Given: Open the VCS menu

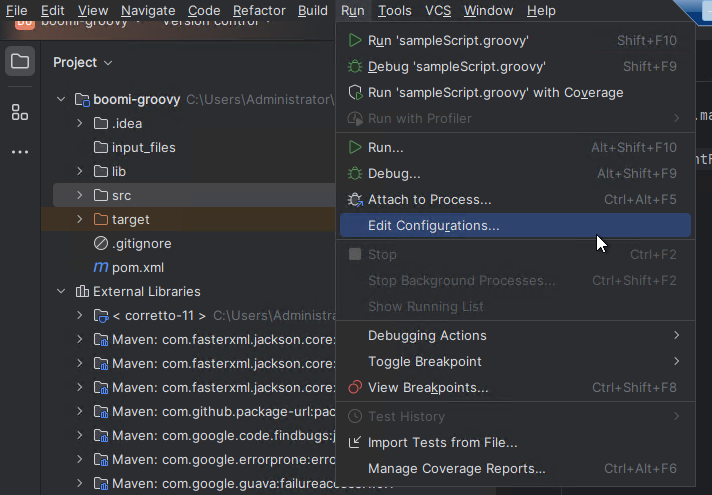Looking at the screenshot, I should click(x=438, y=10).
